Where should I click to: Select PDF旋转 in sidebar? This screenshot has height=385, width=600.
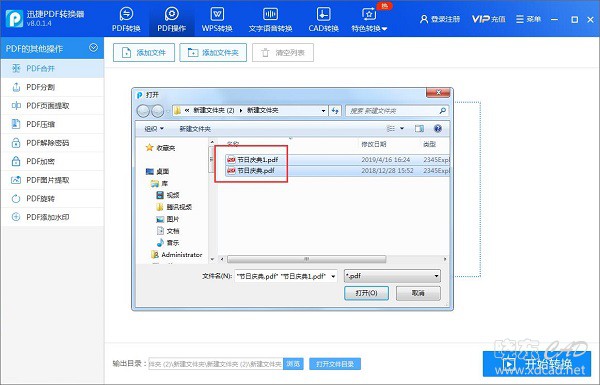click(x=52, y=199)
